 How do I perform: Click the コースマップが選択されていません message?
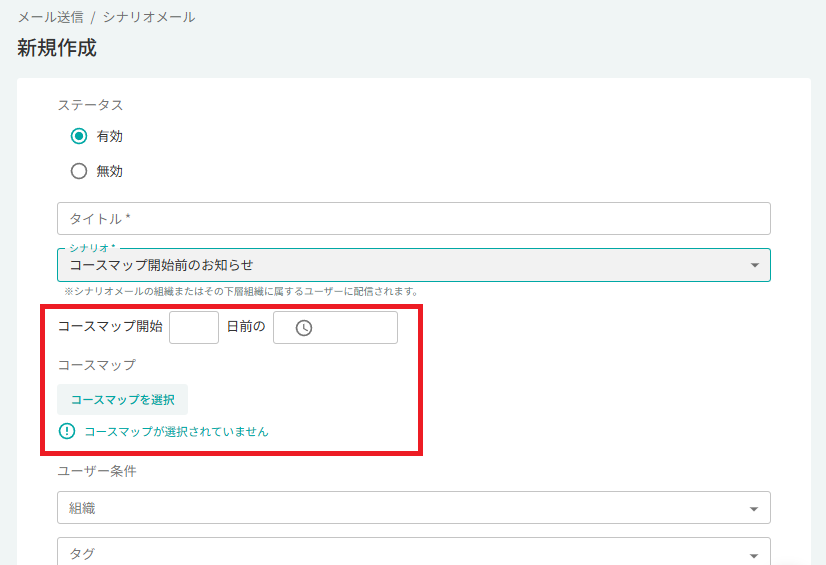(x=176, y=432)
